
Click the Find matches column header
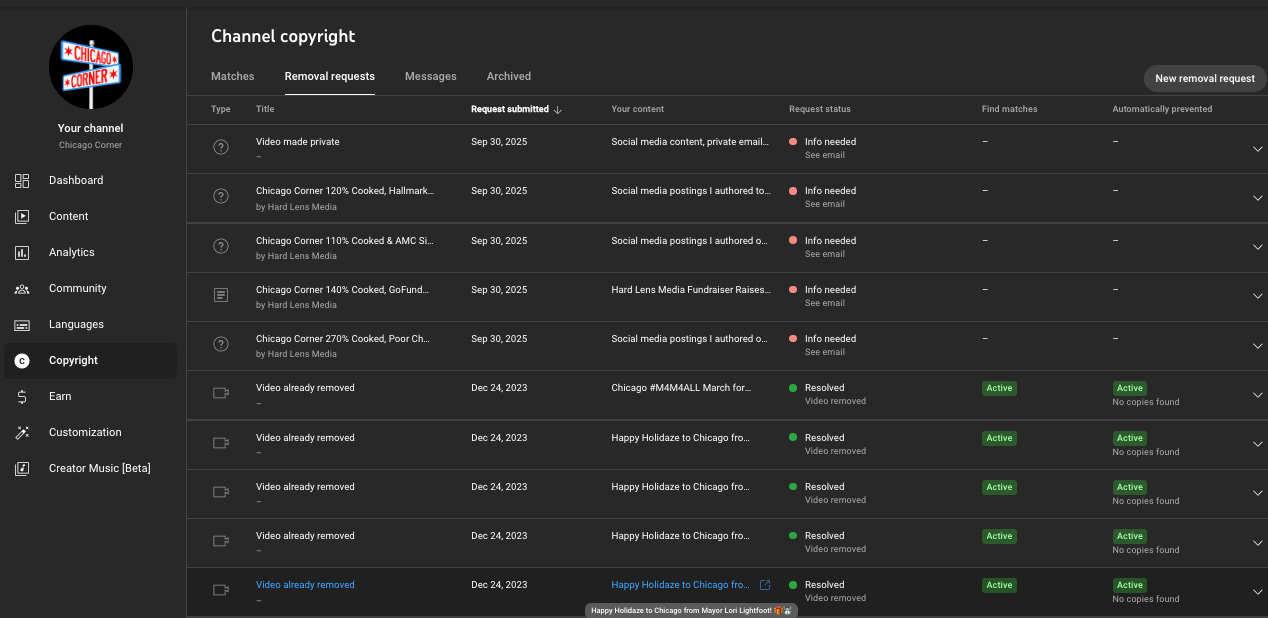tap(1010, 110)
